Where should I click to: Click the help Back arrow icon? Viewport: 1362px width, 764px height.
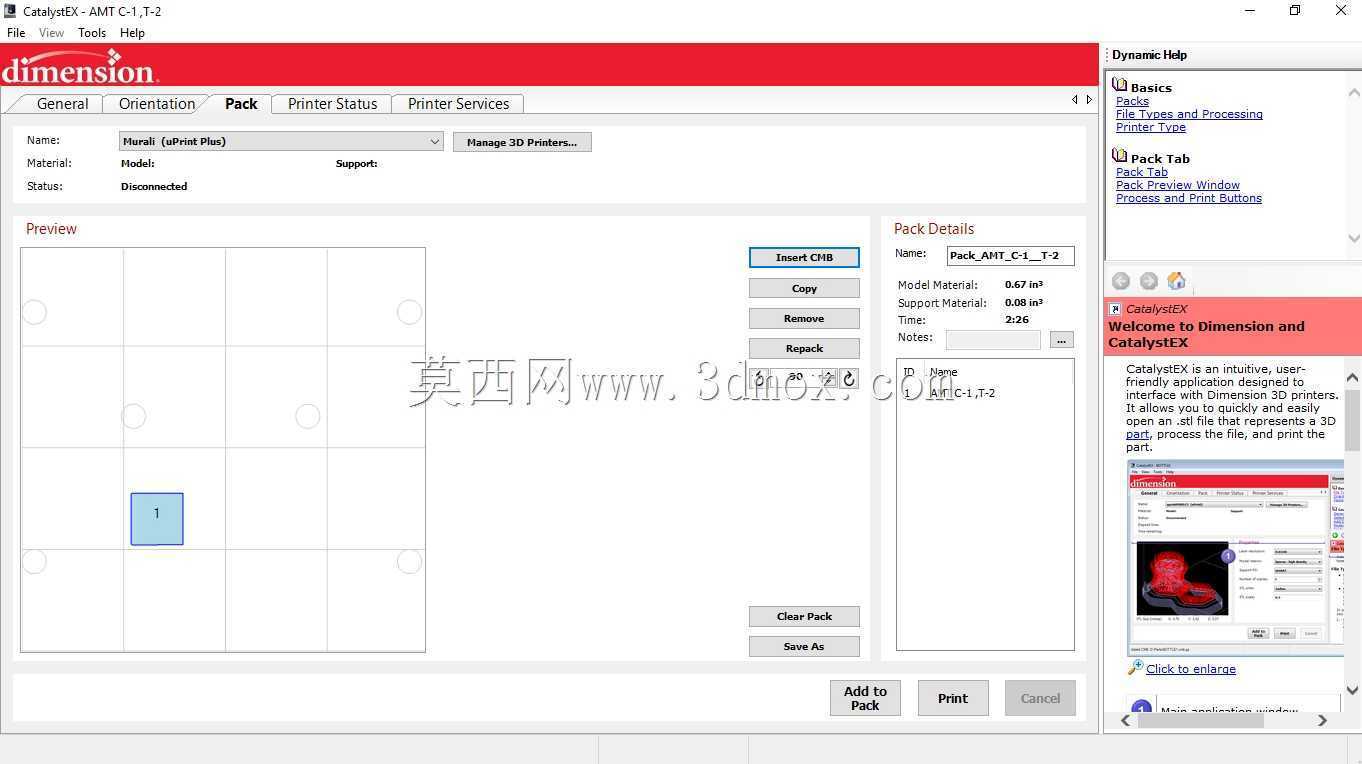(x=1121, y=281)
